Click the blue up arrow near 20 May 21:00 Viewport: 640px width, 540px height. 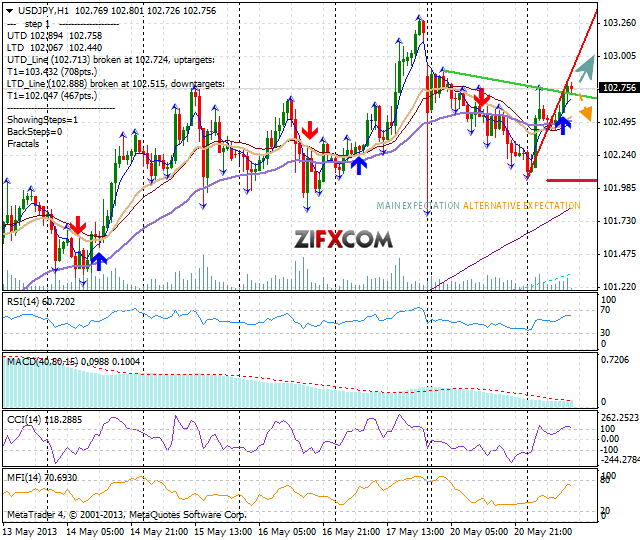pyautogui.click(x=563, y=125)
